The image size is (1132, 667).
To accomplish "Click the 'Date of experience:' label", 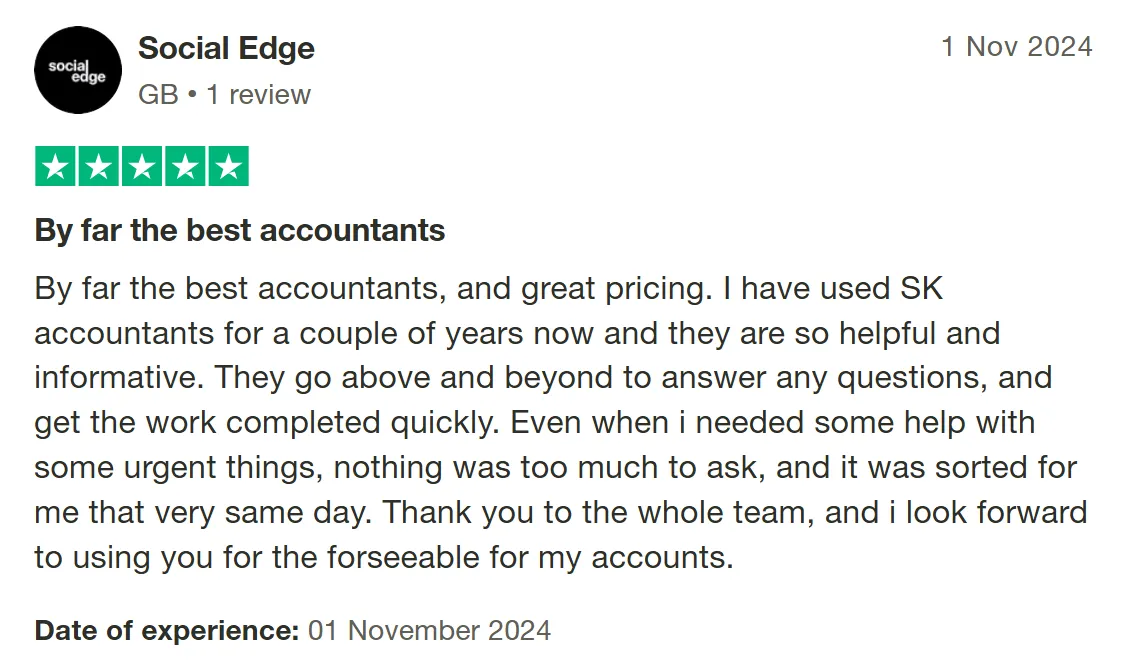I will click(x=167, y=631).
